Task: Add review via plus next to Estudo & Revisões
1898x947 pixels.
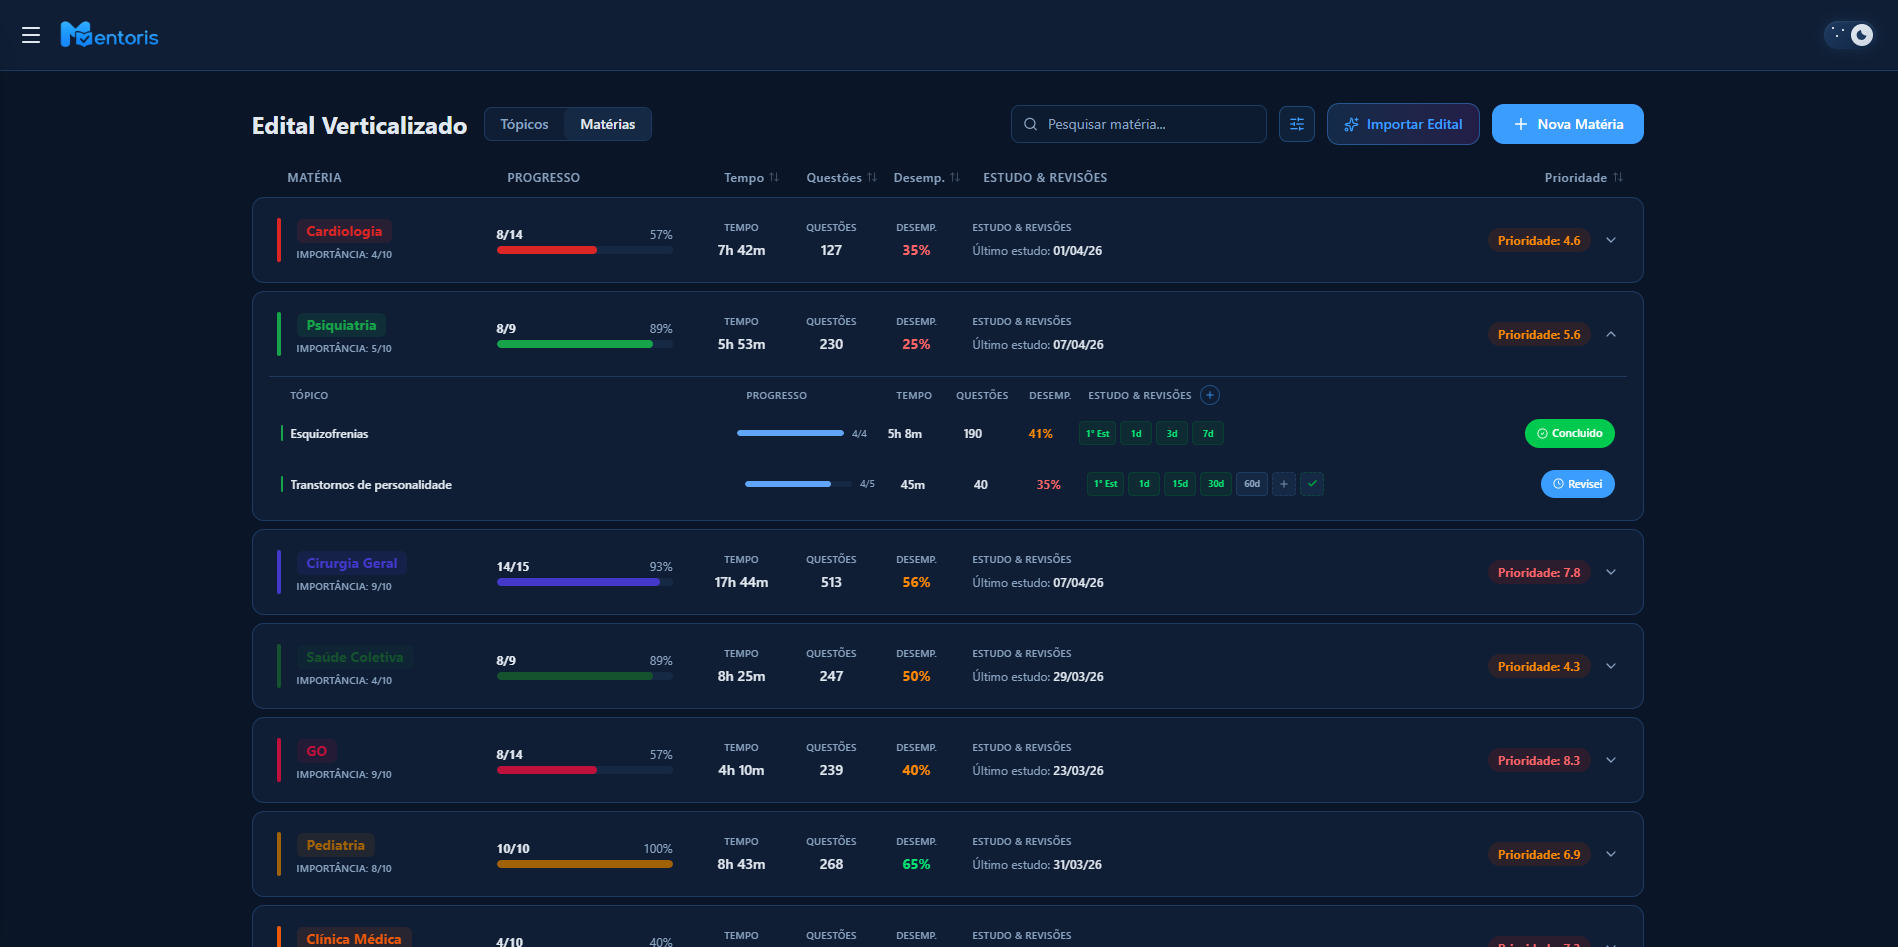Action: click(1209, 395)
